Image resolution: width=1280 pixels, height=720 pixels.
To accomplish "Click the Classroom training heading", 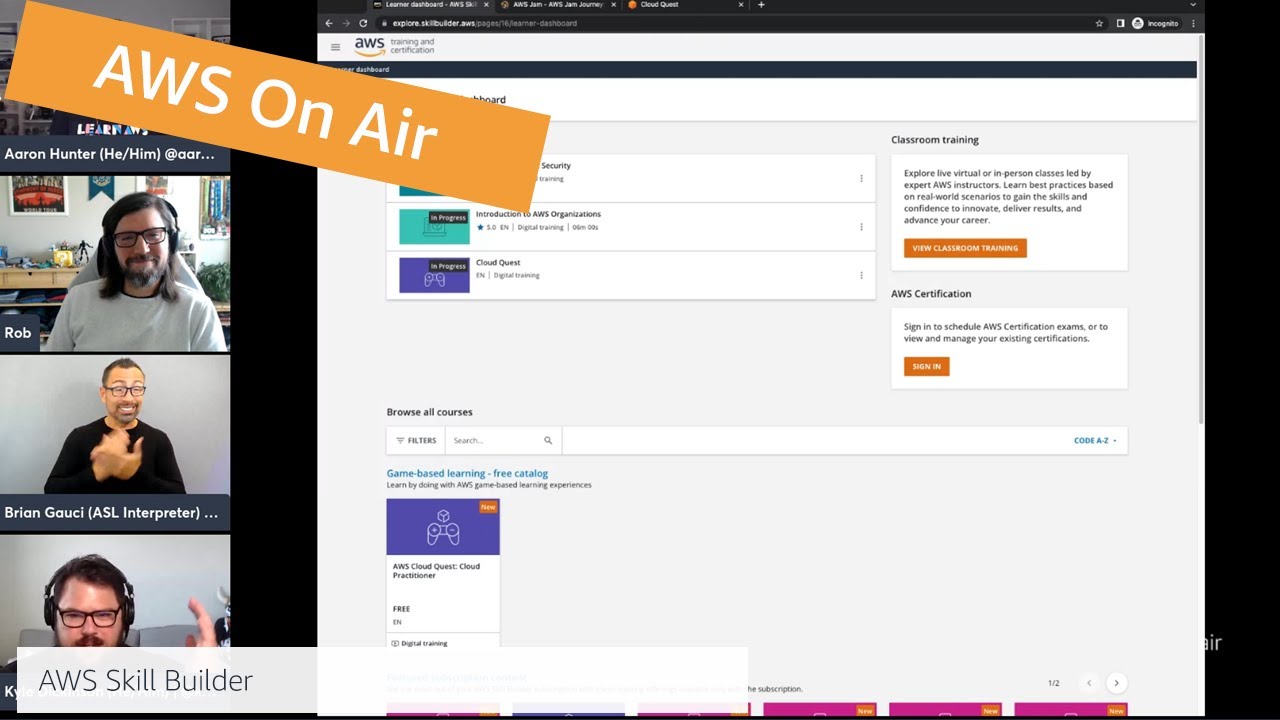I will (x=935, y=140).
